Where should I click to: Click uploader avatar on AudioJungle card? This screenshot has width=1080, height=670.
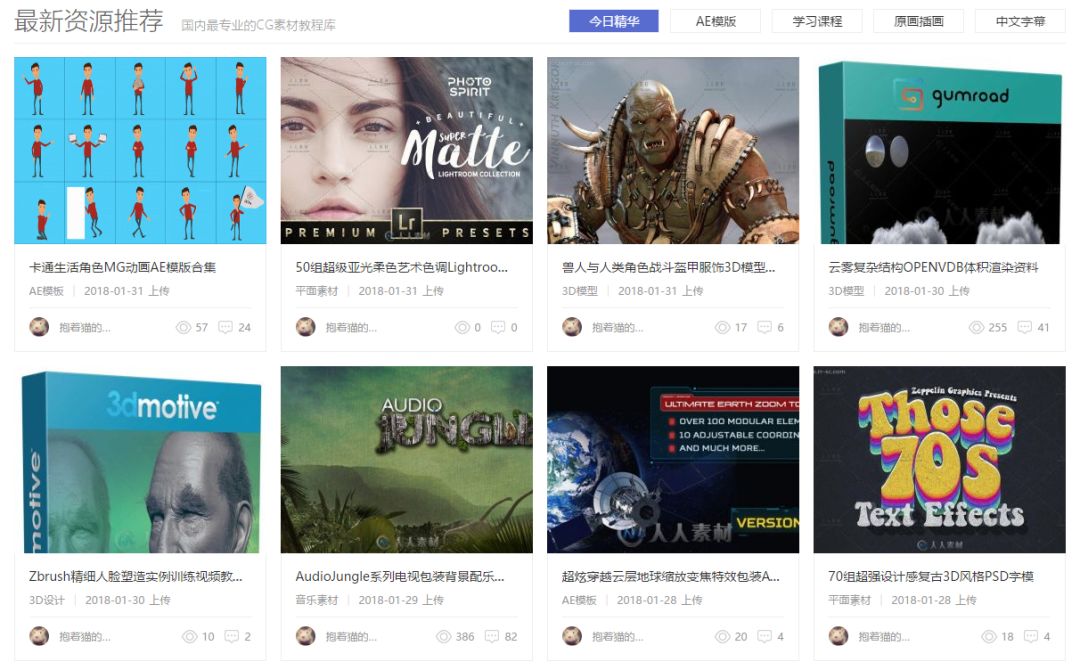(306, 636)
